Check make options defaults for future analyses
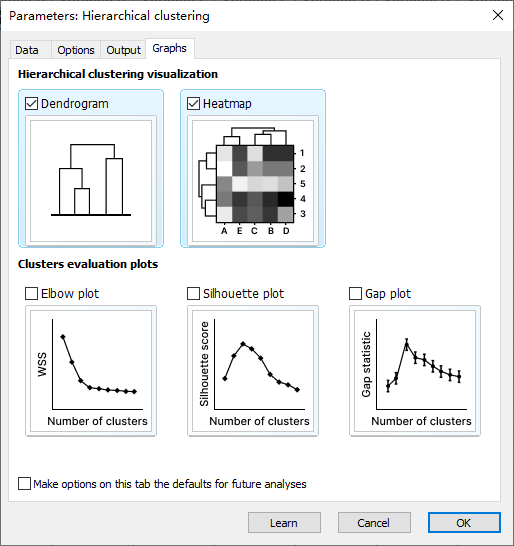Image resolution: width=514 pixels, height=546 pixels. 24,484
